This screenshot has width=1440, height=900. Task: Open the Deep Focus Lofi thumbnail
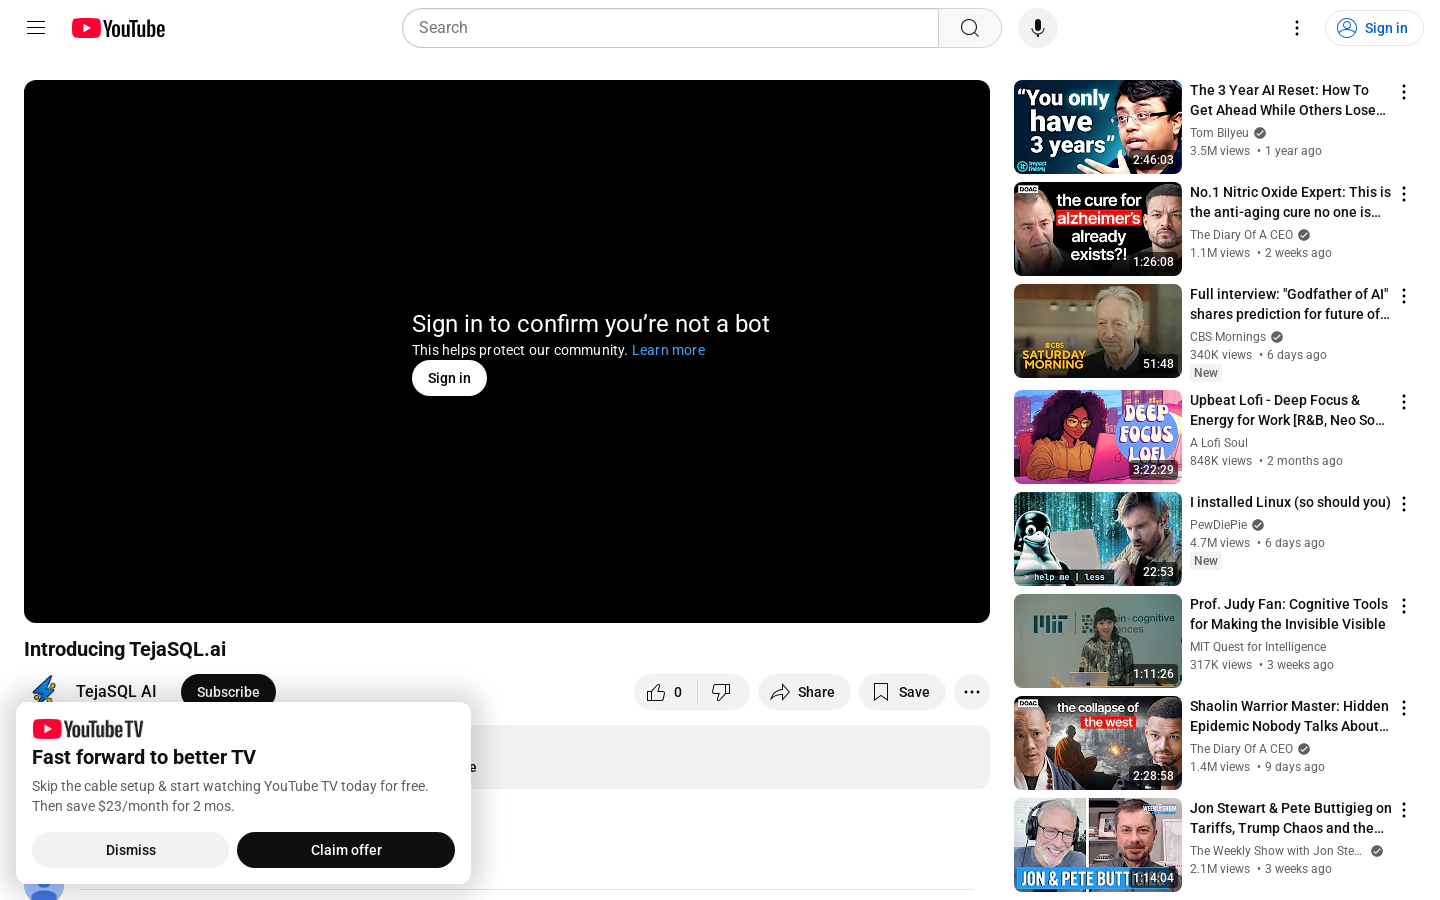pyautogui.click(x=1098, y=437)
